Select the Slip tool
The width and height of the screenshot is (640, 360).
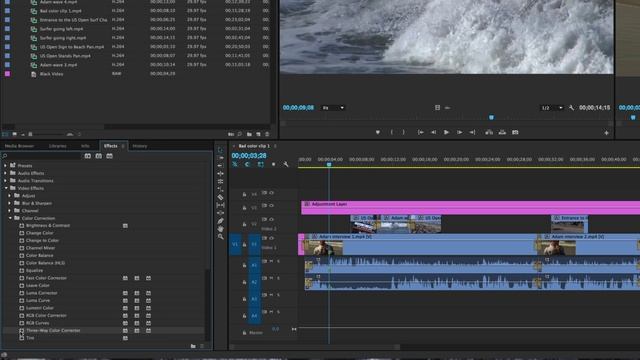(220, 205)
